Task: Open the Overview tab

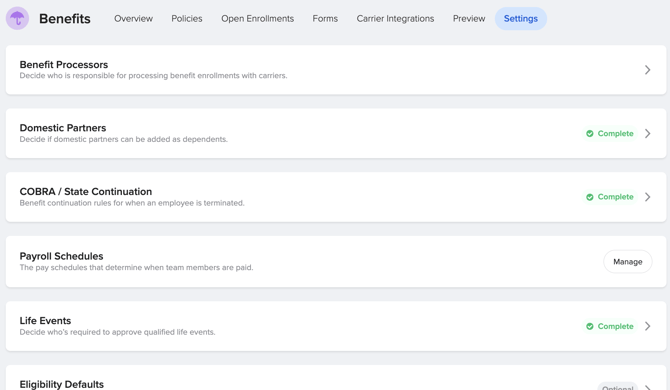Action: [x=133, y=19]
